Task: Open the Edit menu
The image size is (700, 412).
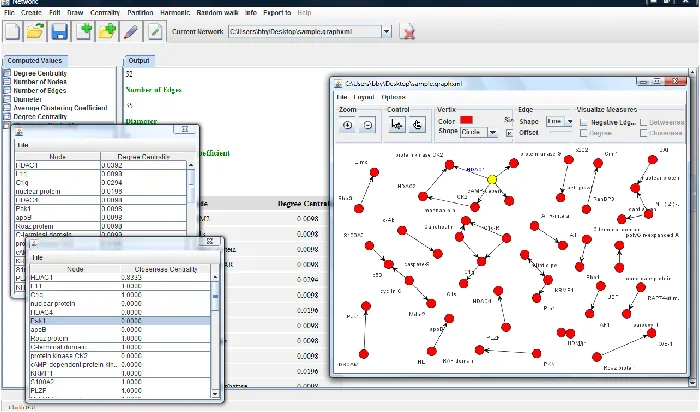Action: pyautogui.click(x=54, y=12)
